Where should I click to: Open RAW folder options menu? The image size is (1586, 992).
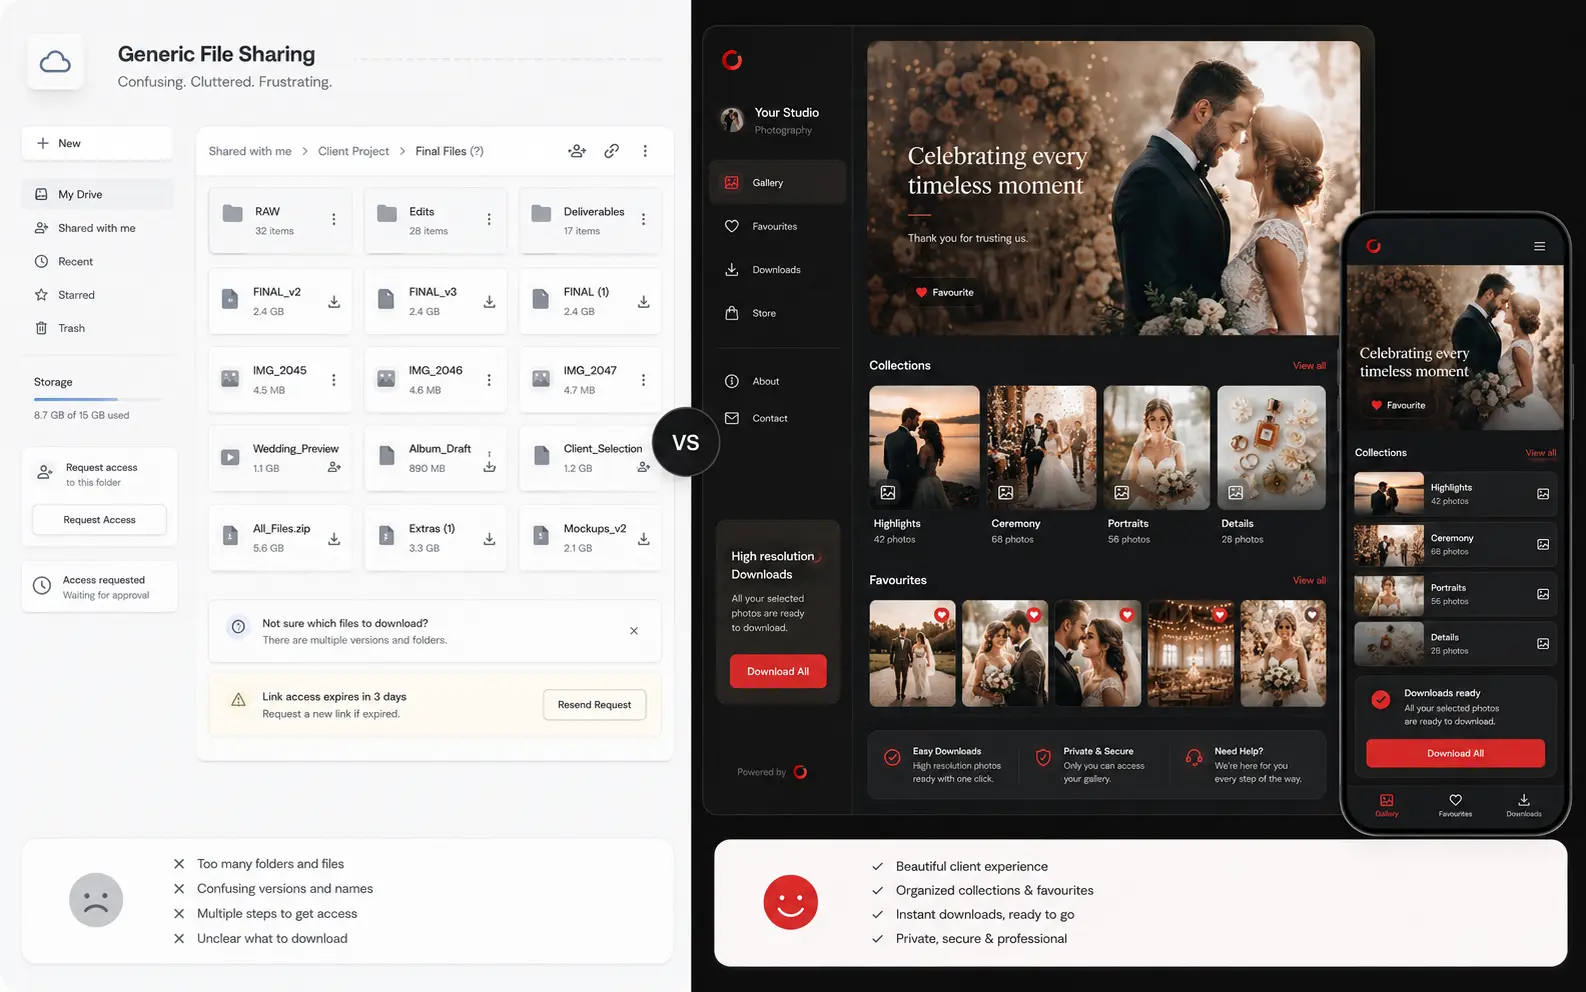pyautogui.click(x=334, y=220)
